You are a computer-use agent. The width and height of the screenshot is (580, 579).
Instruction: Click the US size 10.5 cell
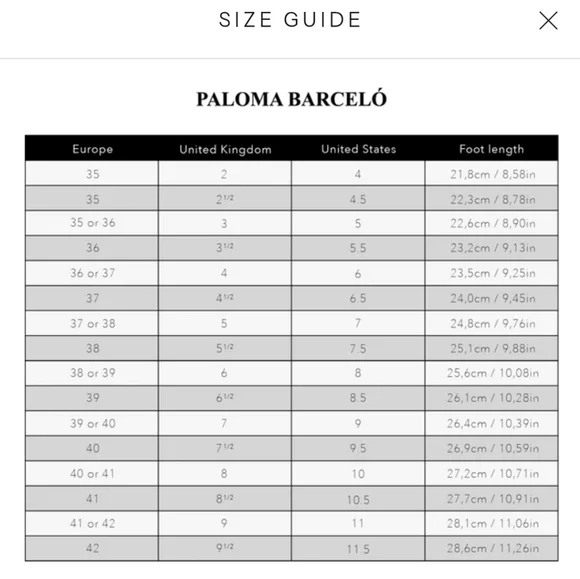pyautogui.click(x=358, y=499)
